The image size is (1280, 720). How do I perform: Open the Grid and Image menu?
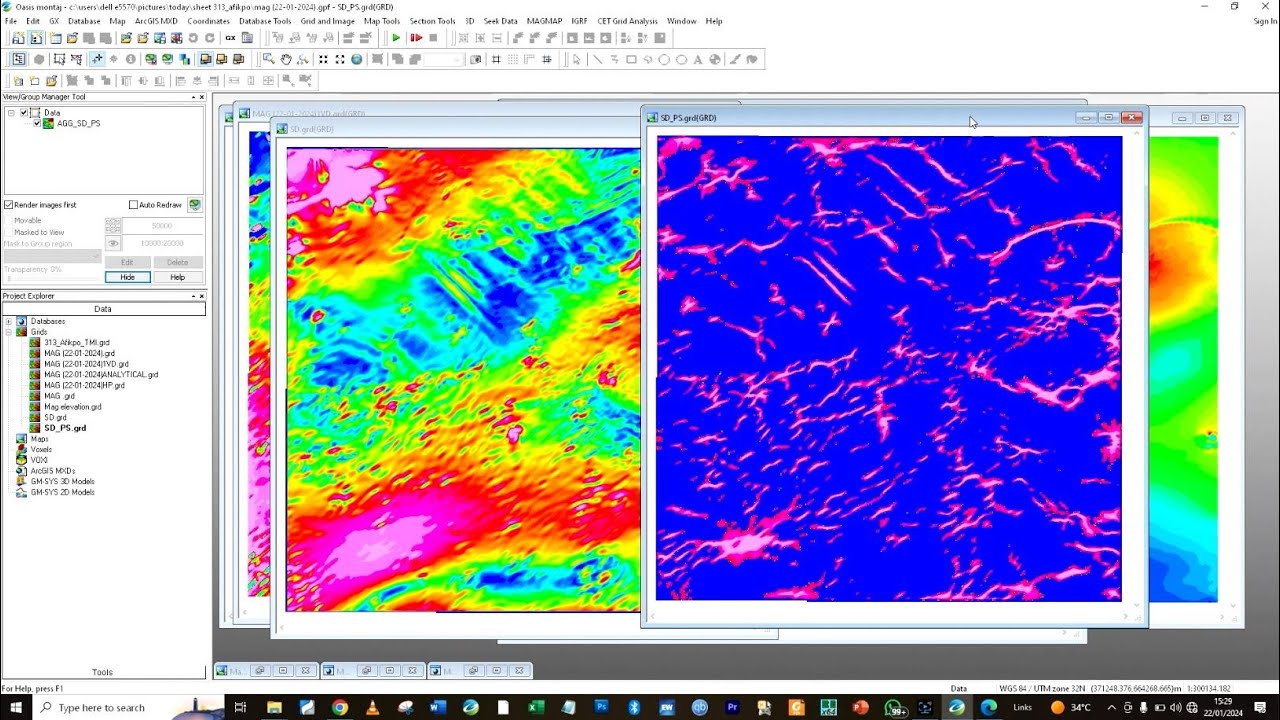tap(327, 21)
